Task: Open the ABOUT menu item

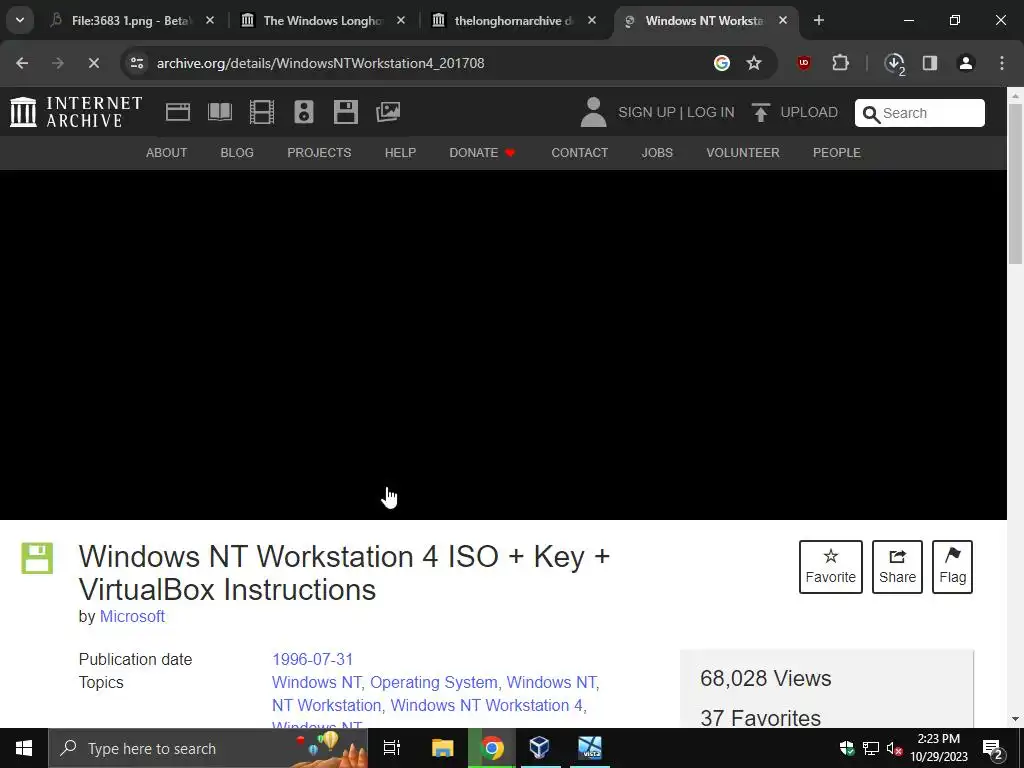Action: [167, 153]
